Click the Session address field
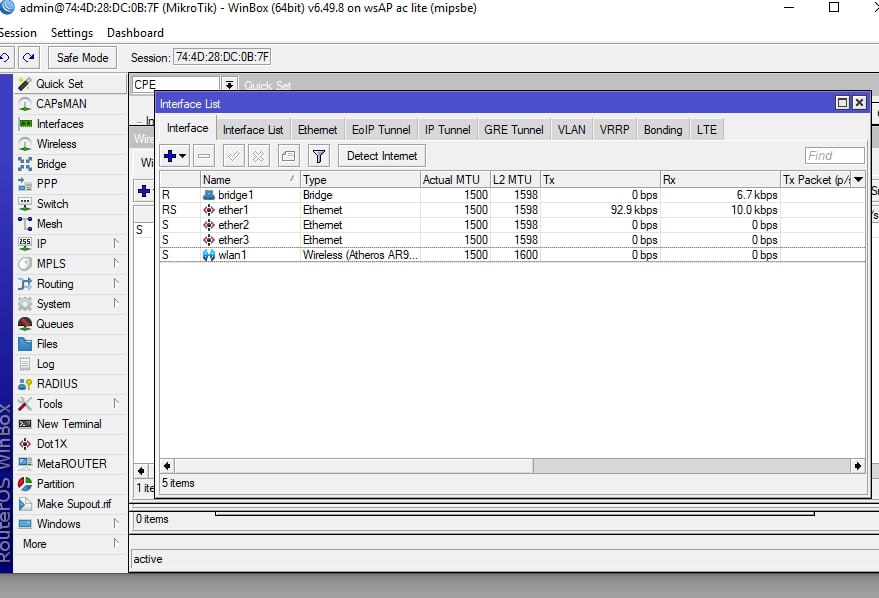This screenshot has width=879, height=598. point(222,57)
